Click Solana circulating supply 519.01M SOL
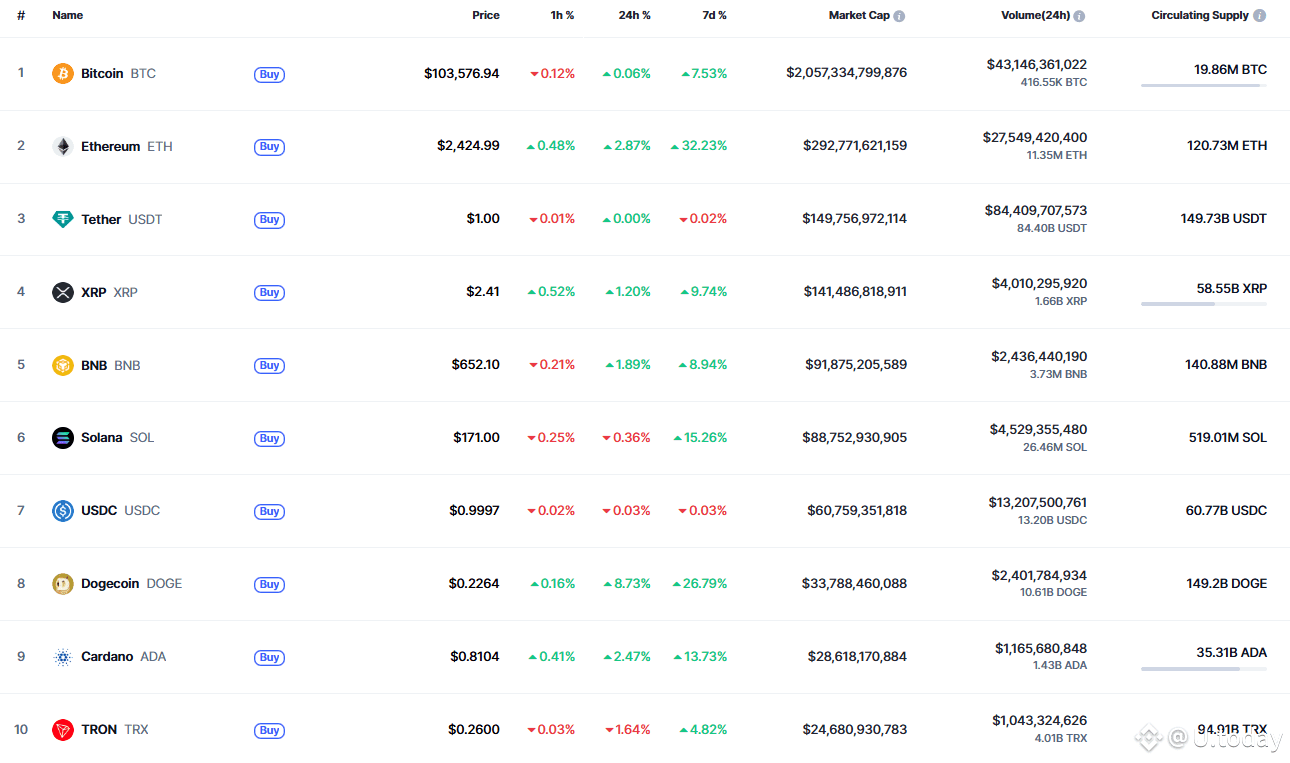The width and height of the screenshot is (1290, 763). pyautogui.click(x=1228, y=438)
